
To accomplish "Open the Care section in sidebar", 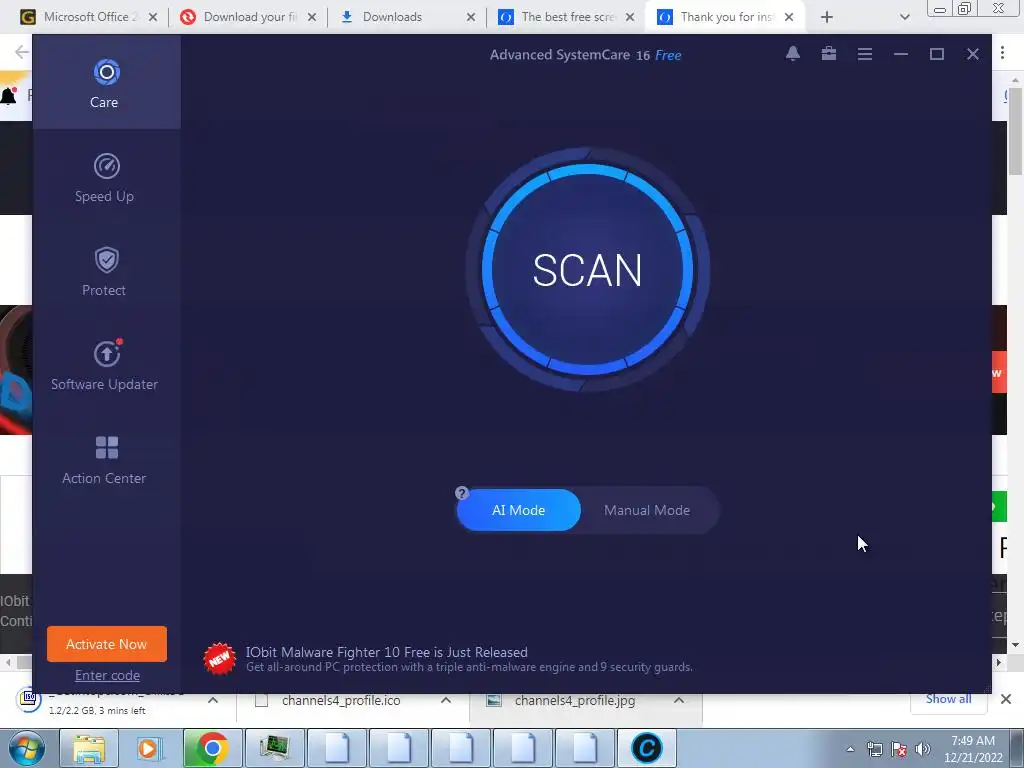I will click(x=106, y=83).
